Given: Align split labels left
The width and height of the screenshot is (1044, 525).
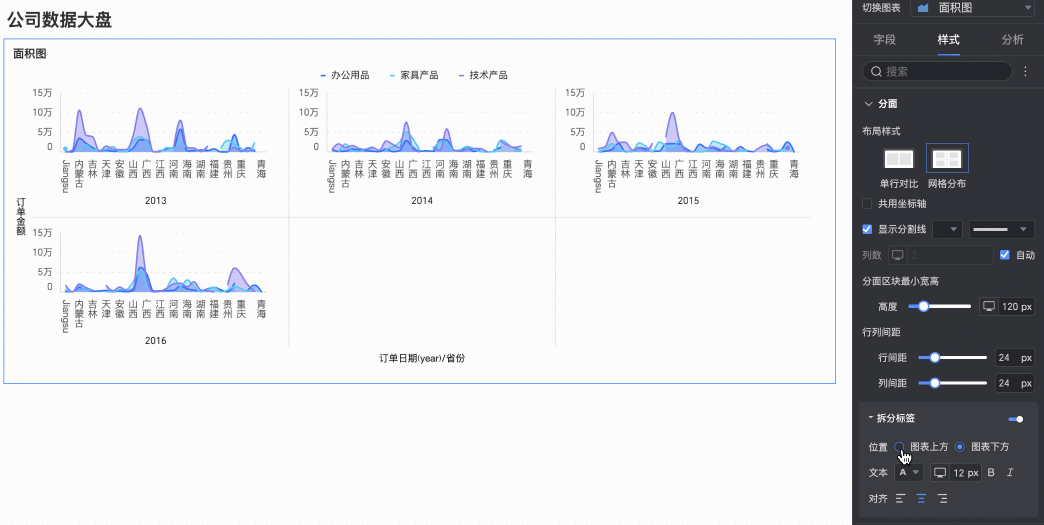Looking at the screenshot, I should tap(900, 498).
